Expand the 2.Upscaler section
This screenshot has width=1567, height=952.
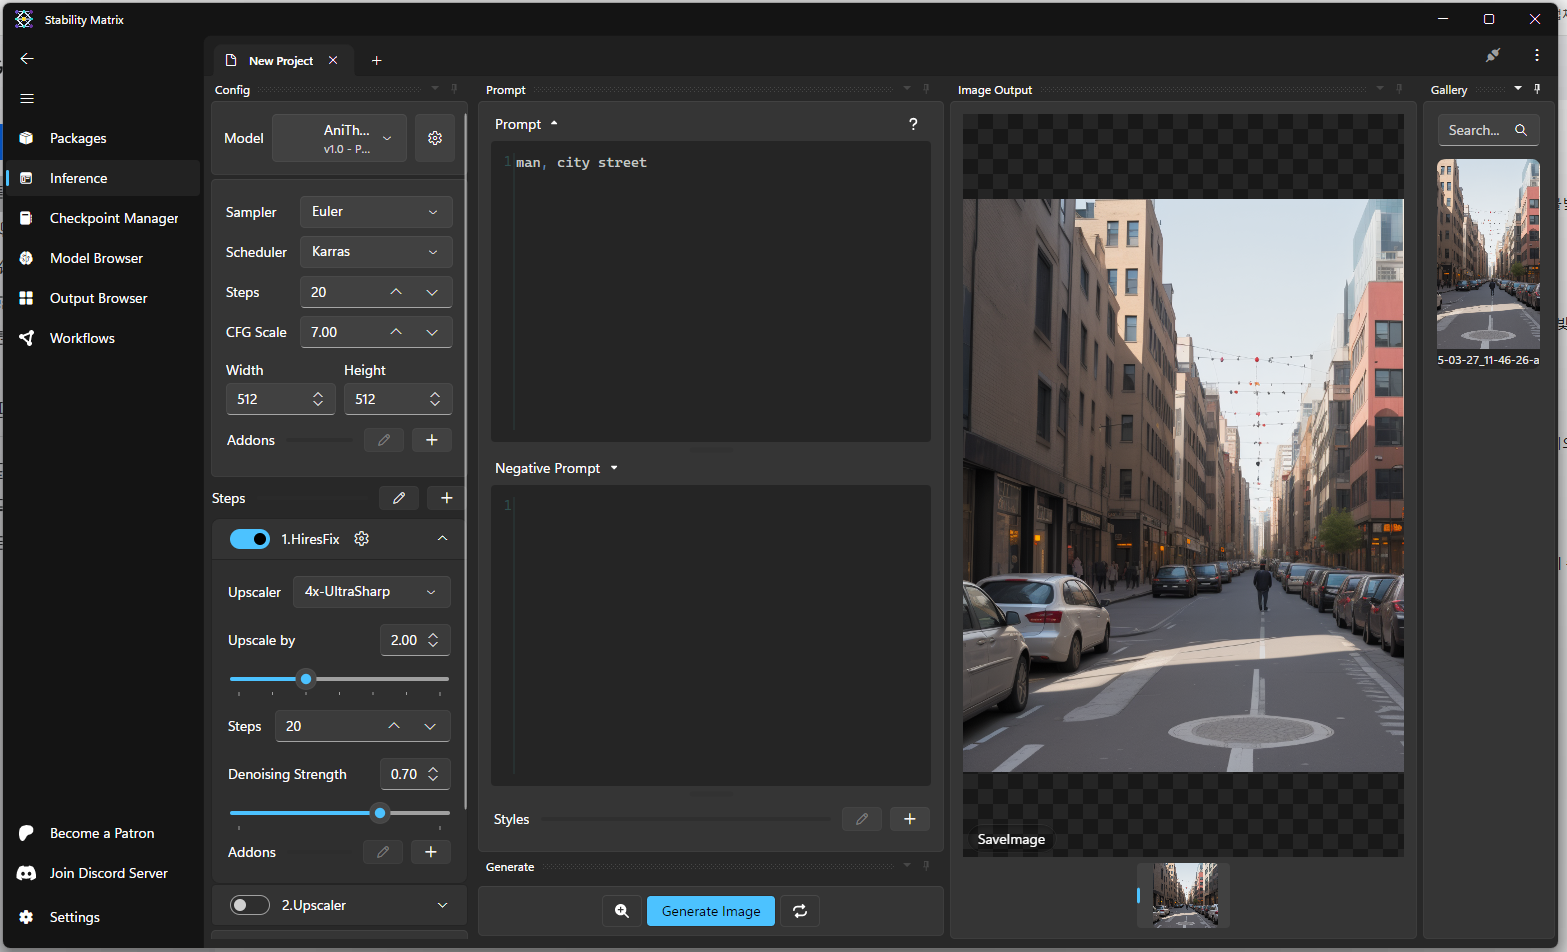click(x=442, y=905)
